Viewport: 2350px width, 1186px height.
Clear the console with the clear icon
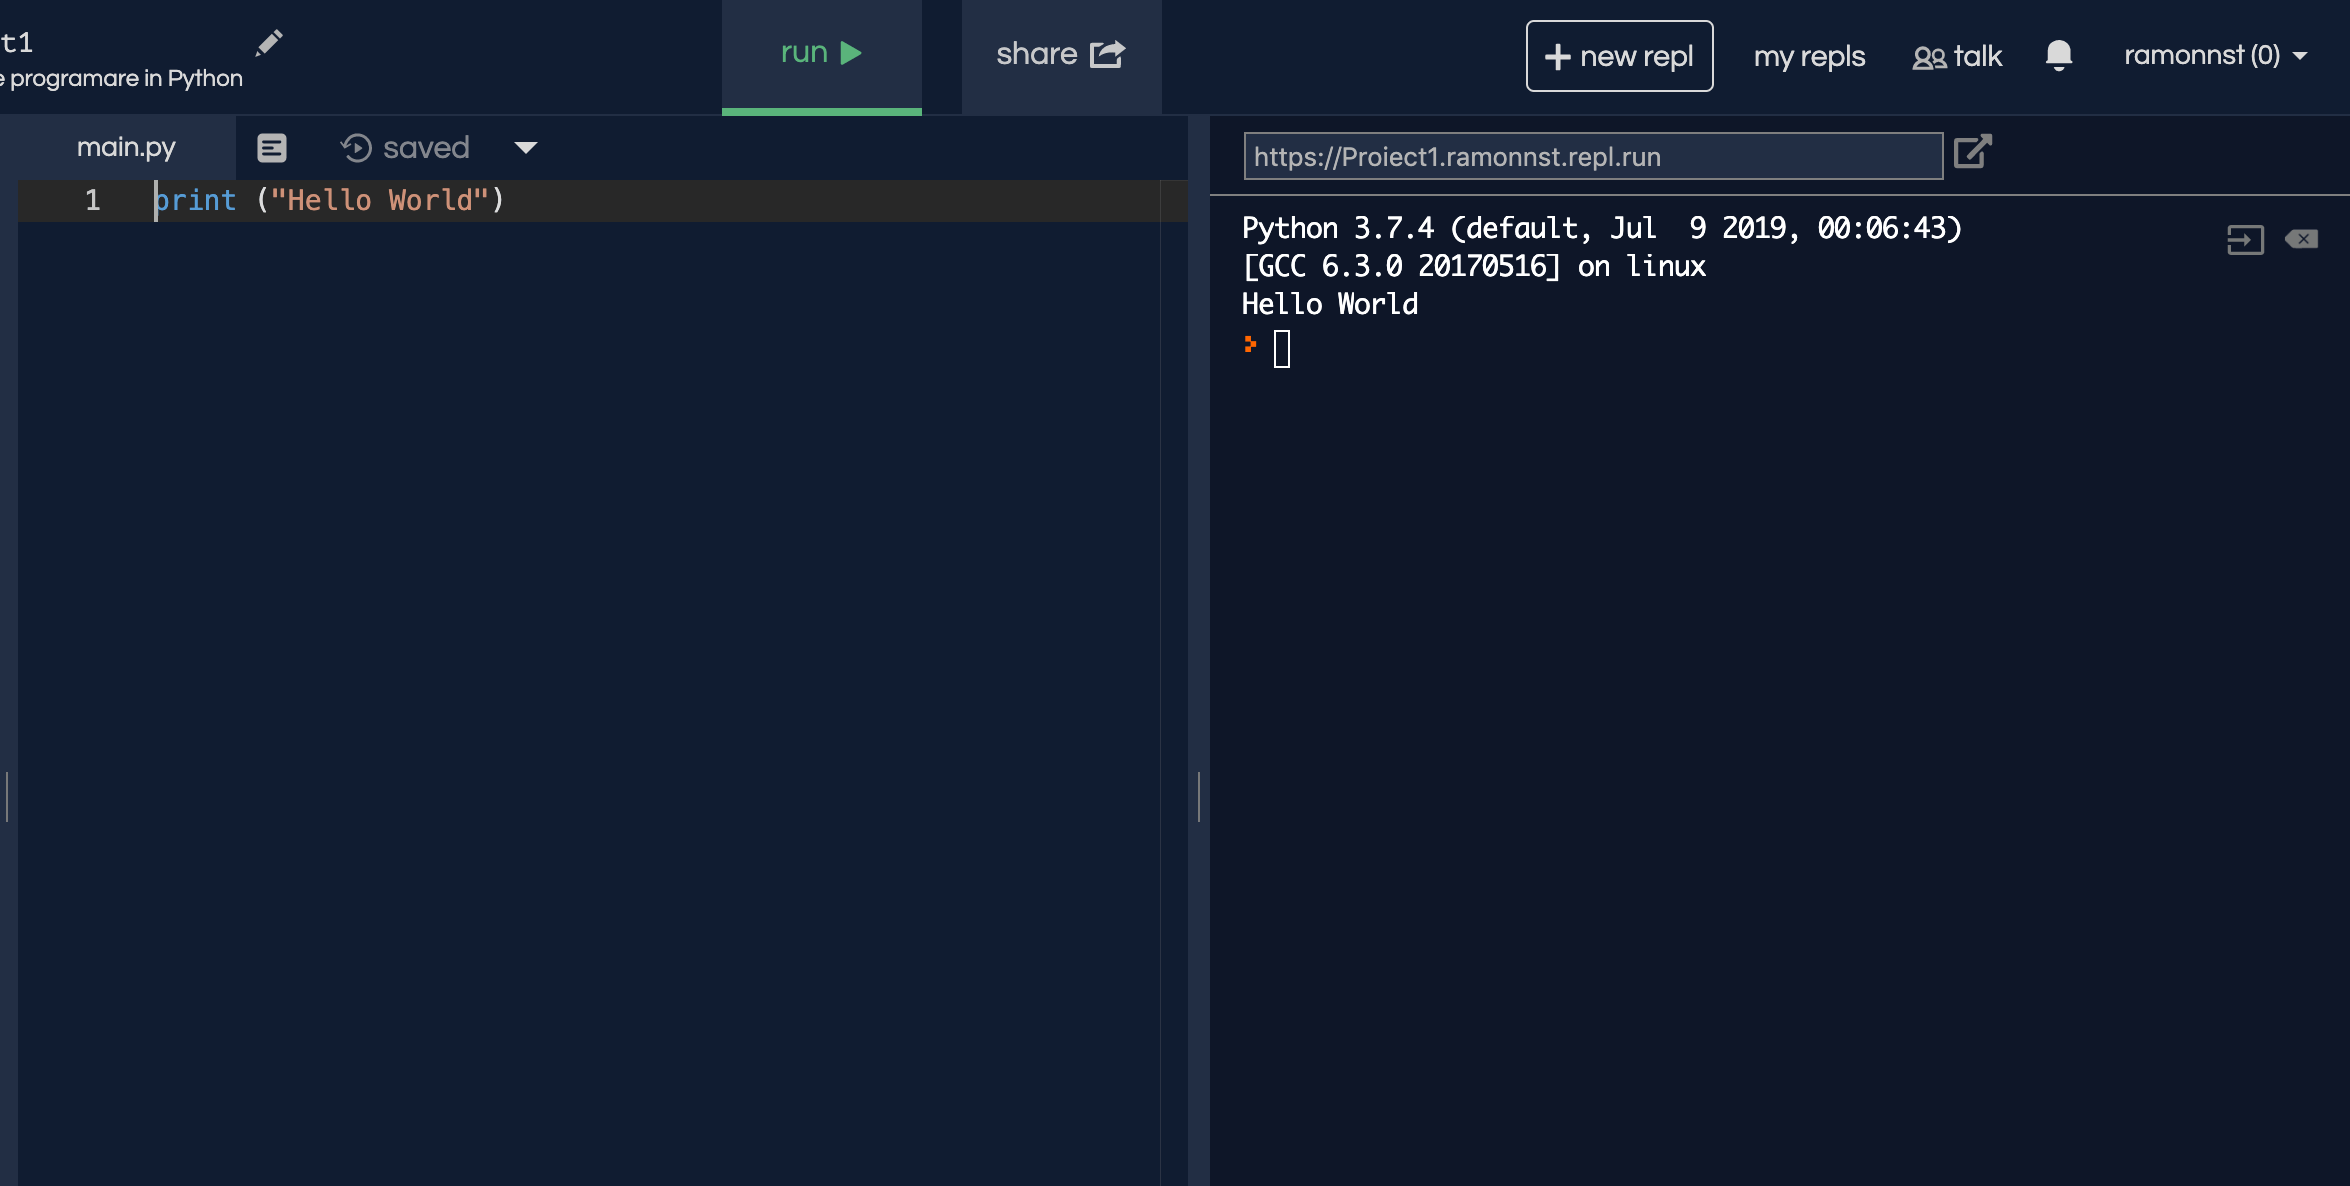click(x=2302, y=239)
